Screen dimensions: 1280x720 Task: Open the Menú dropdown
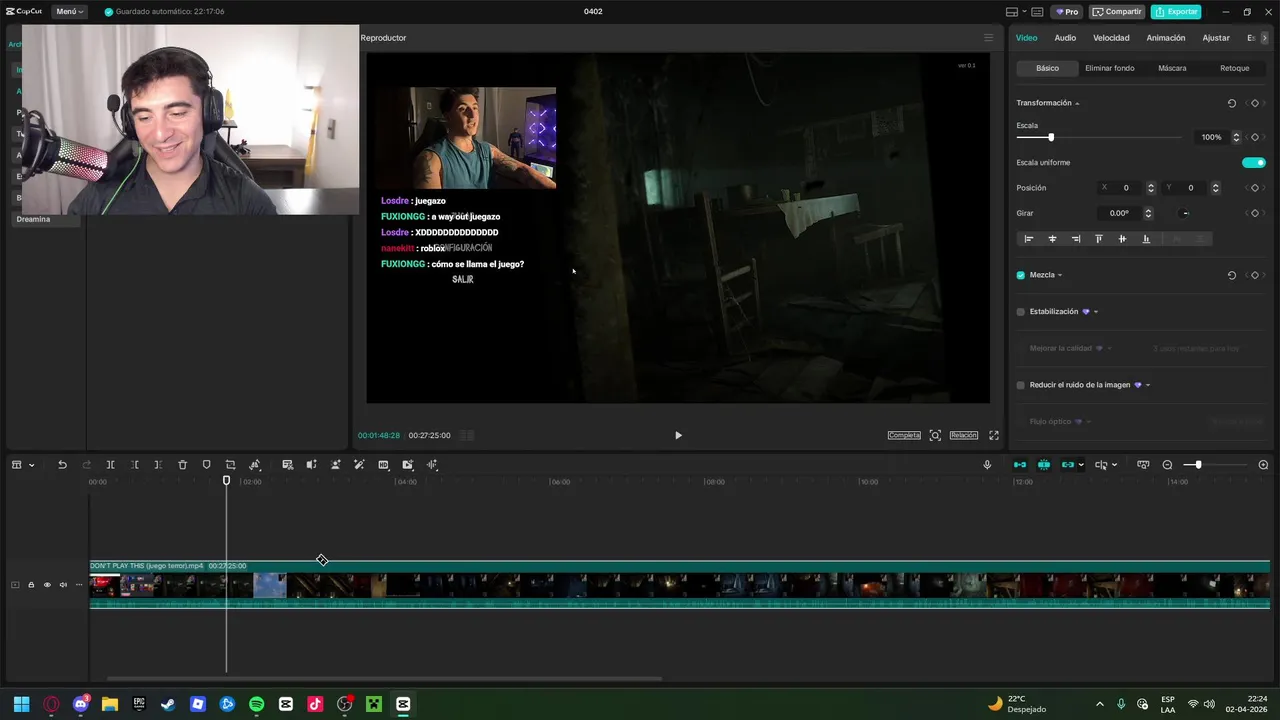click(x=70, y=12)
